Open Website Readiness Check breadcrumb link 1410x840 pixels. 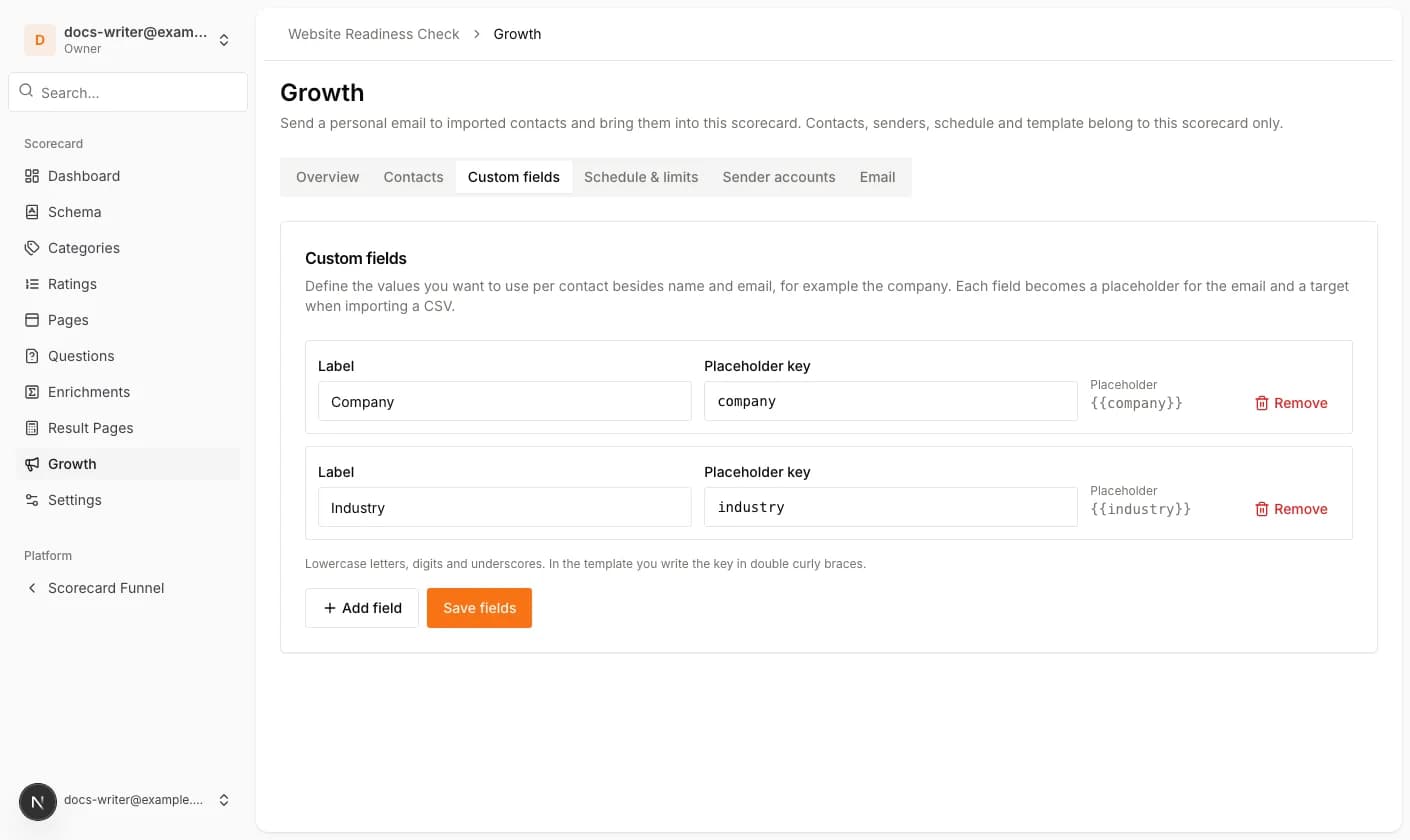point(374,34)
